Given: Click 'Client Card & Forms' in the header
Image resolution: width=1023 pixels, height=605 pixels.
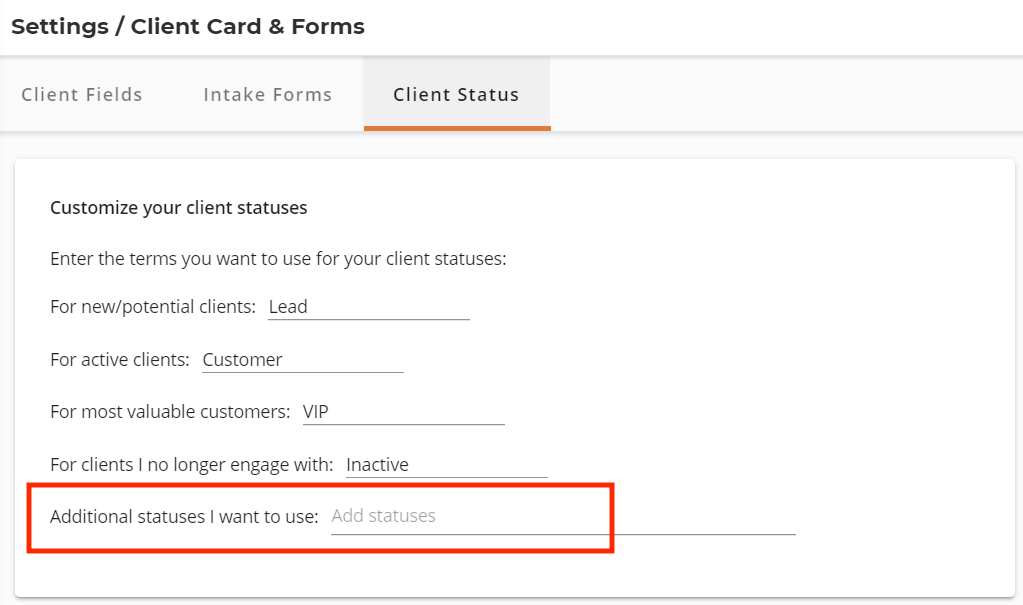Looking at the screenshot, I should 247,27.
